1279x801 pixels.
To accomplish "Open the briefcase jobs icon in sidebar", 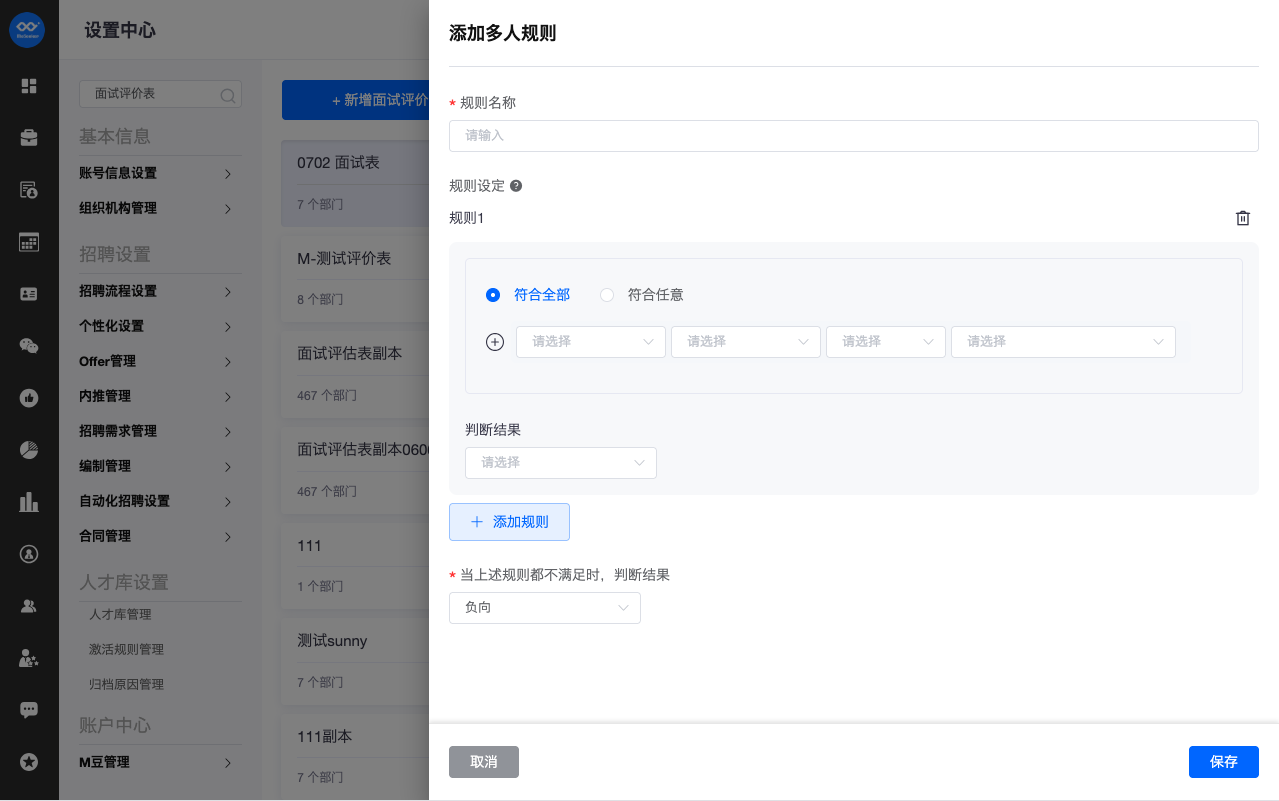I will click(29, 137).
